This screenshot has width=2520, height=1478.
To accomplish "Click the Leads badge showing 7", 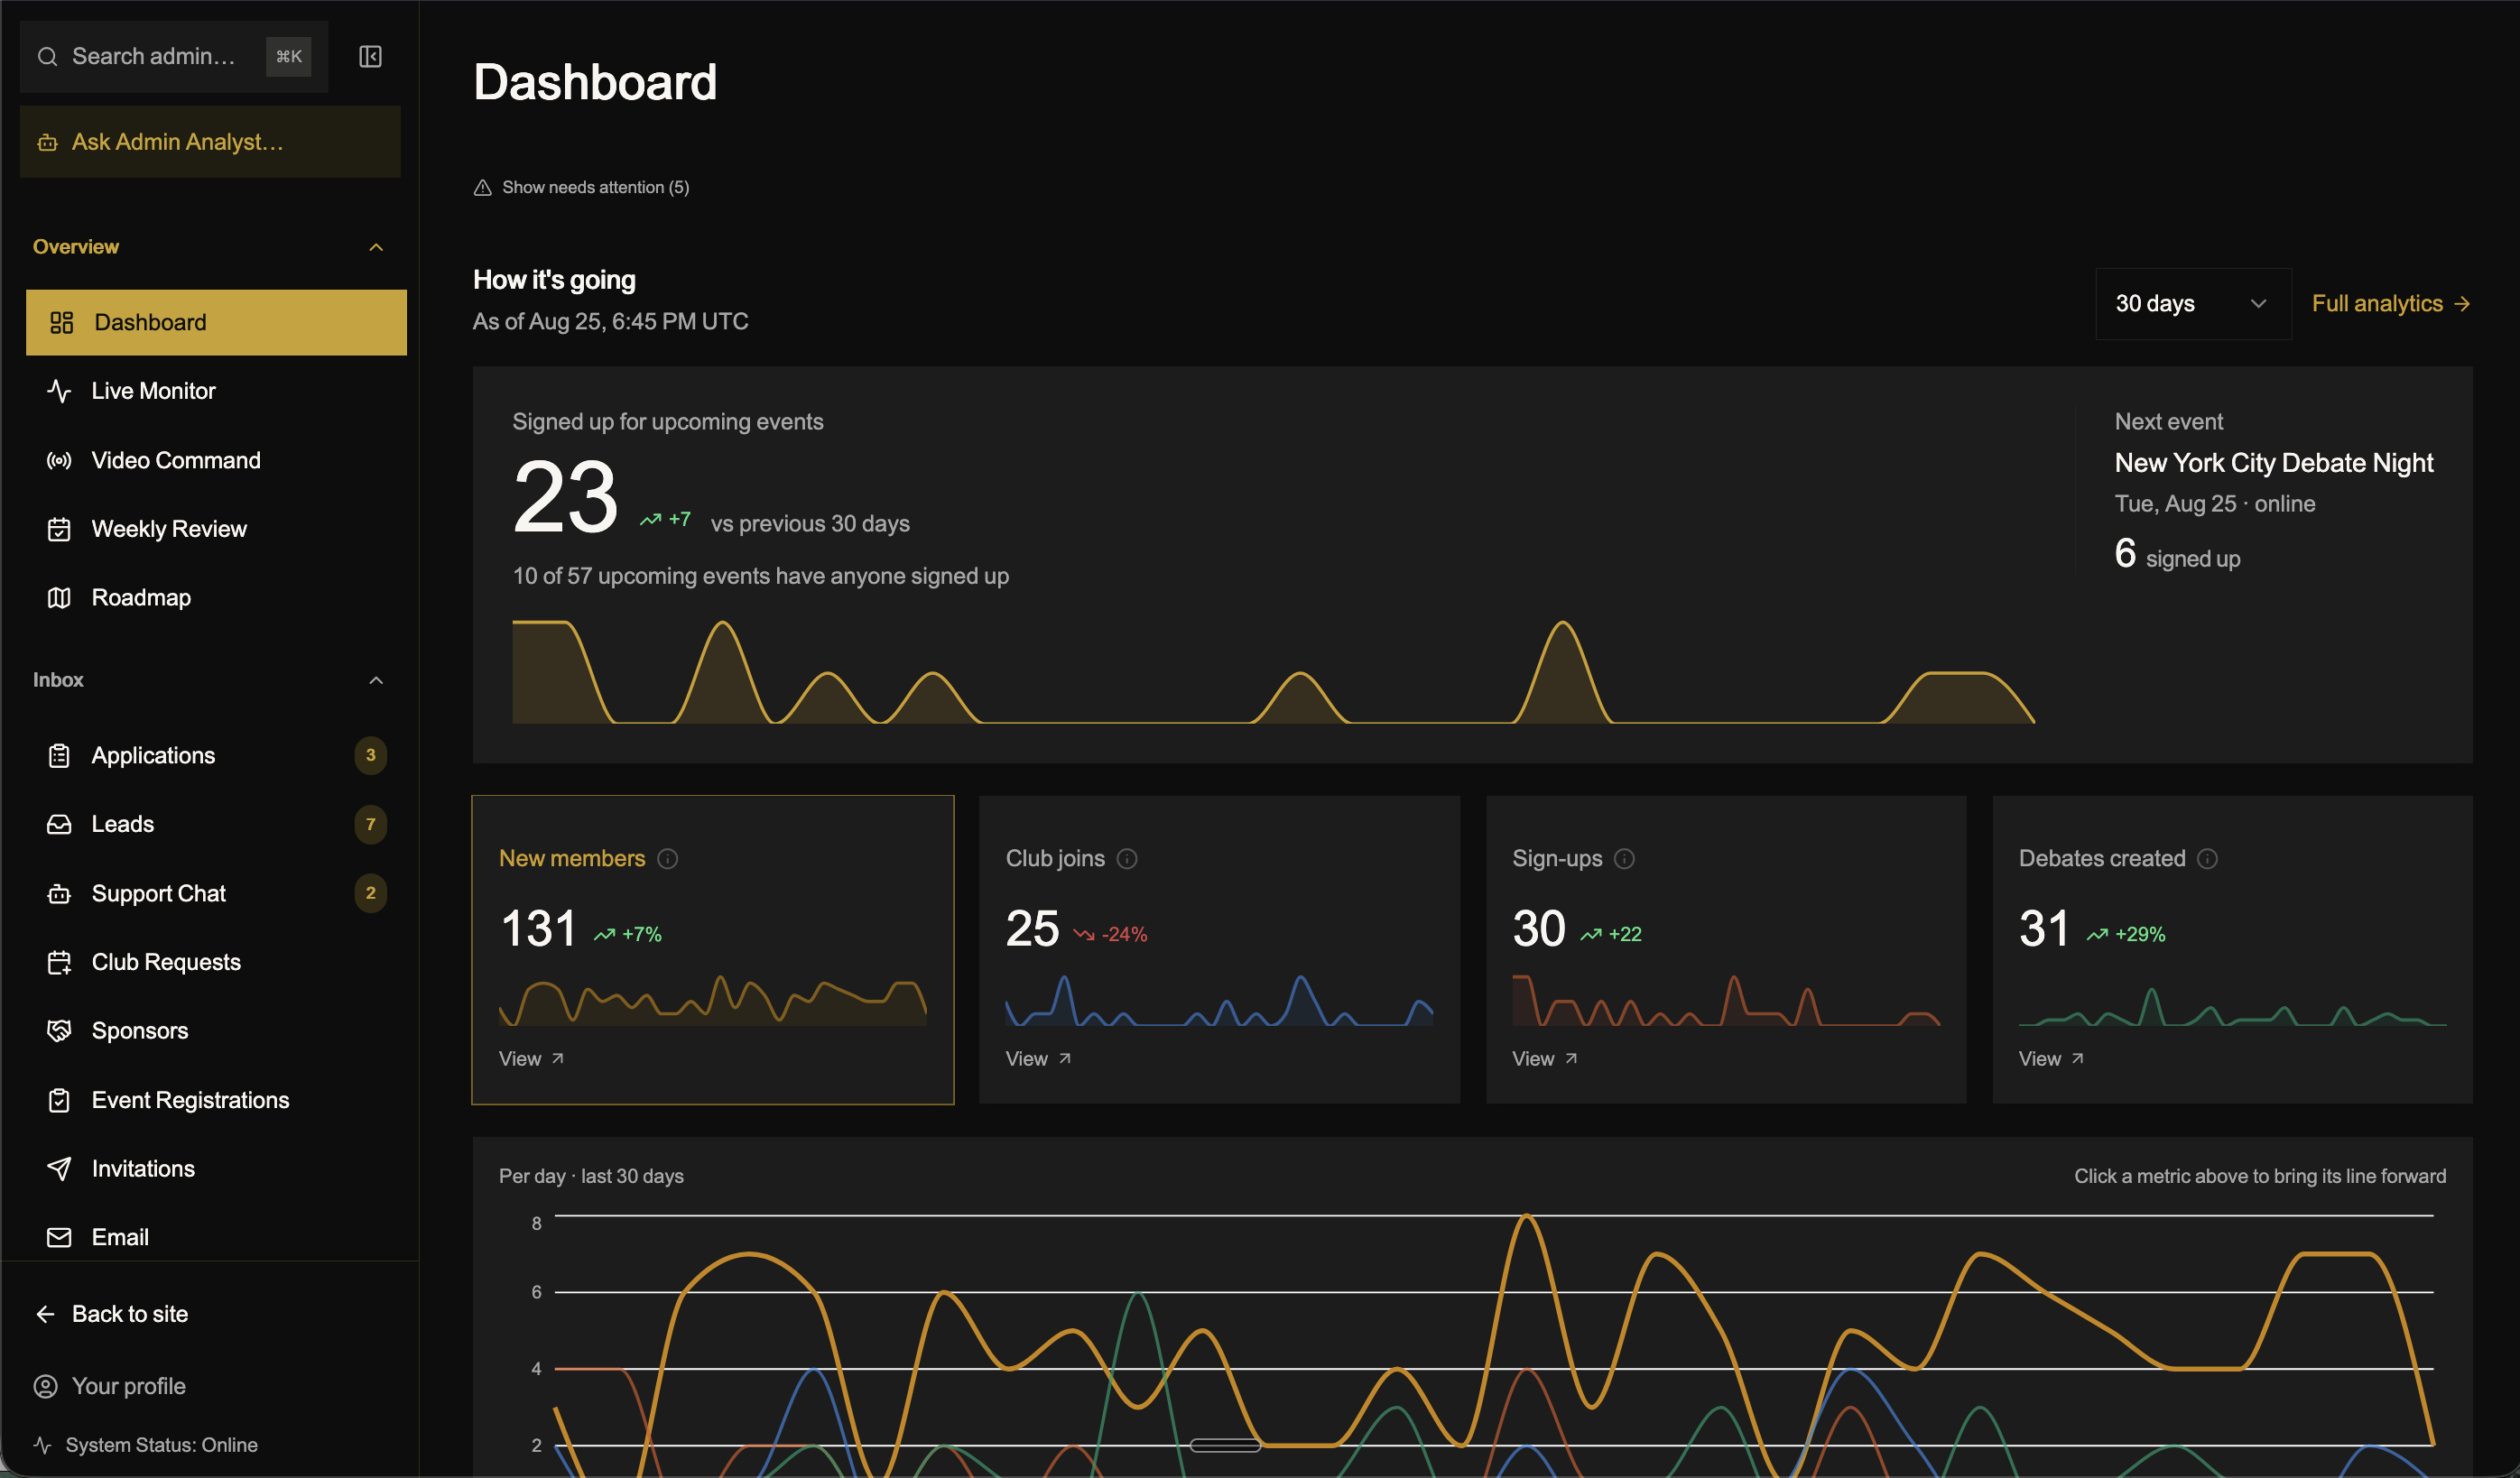I will (370, 824).
